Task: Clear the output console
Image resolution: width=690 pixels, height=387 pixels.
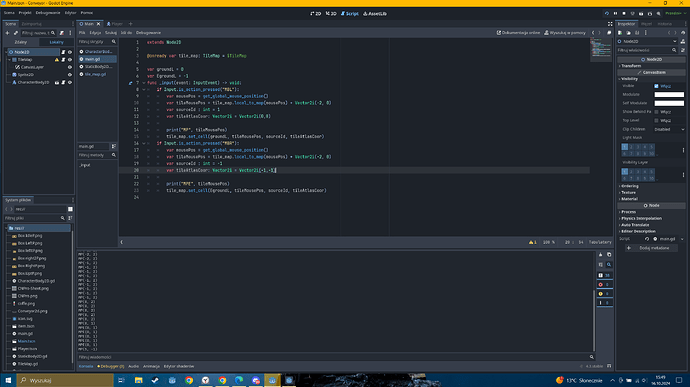Action: [601, 255]
